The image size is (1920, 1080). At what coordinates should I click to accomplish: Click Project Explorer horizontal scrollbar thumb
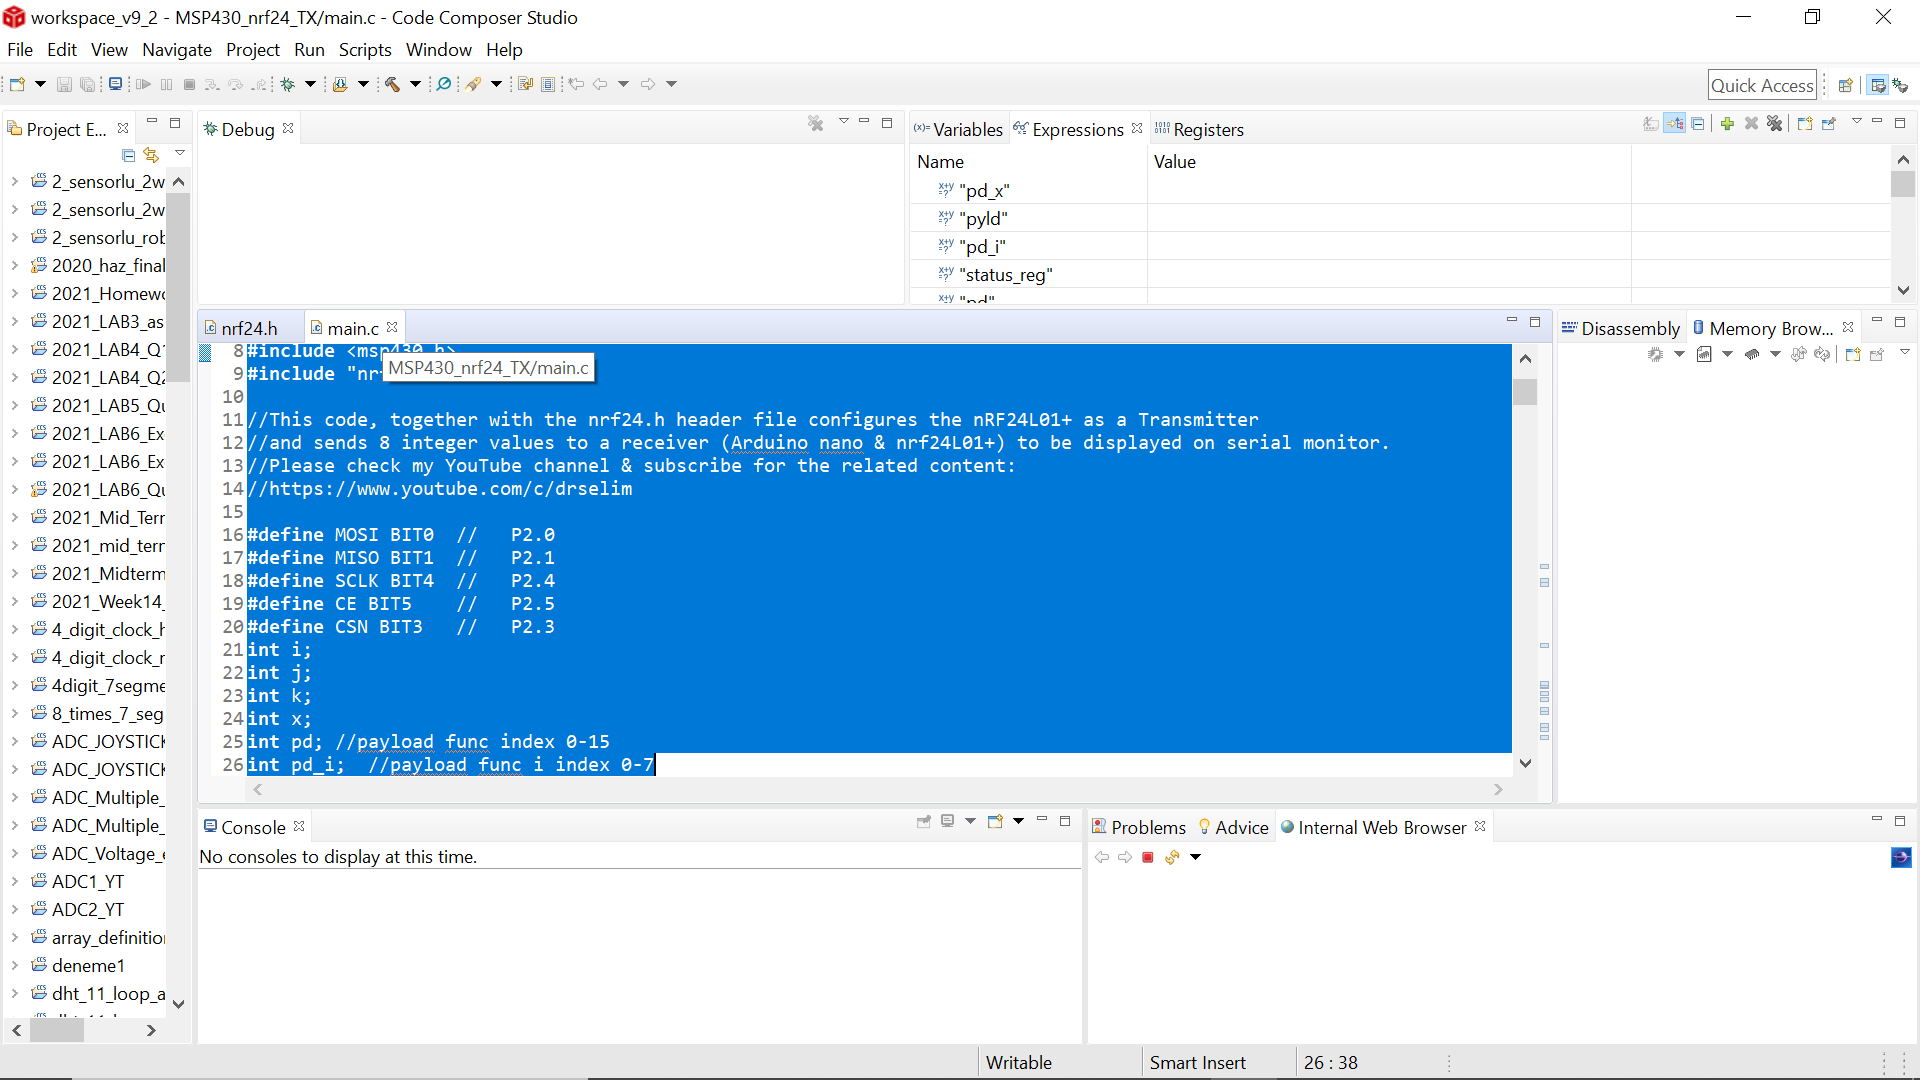tap(57, 1029)
